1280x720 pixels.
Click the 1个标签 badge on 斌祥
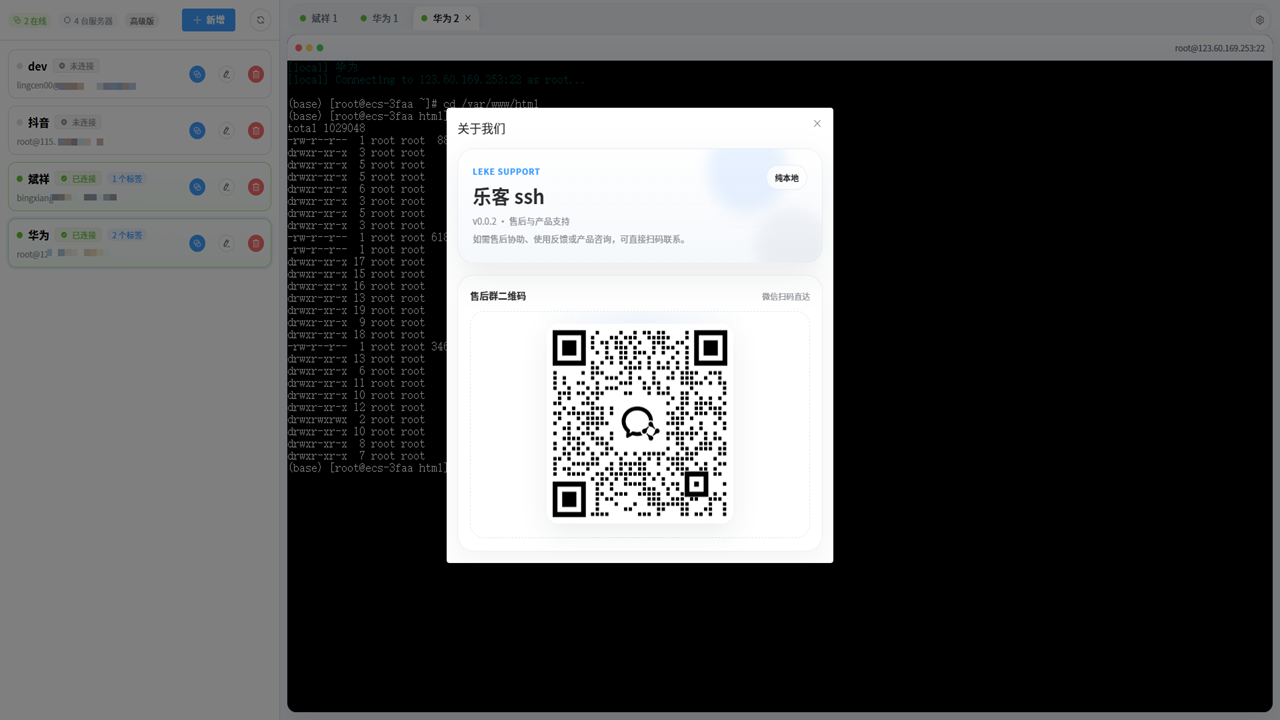tap(127, 179)
